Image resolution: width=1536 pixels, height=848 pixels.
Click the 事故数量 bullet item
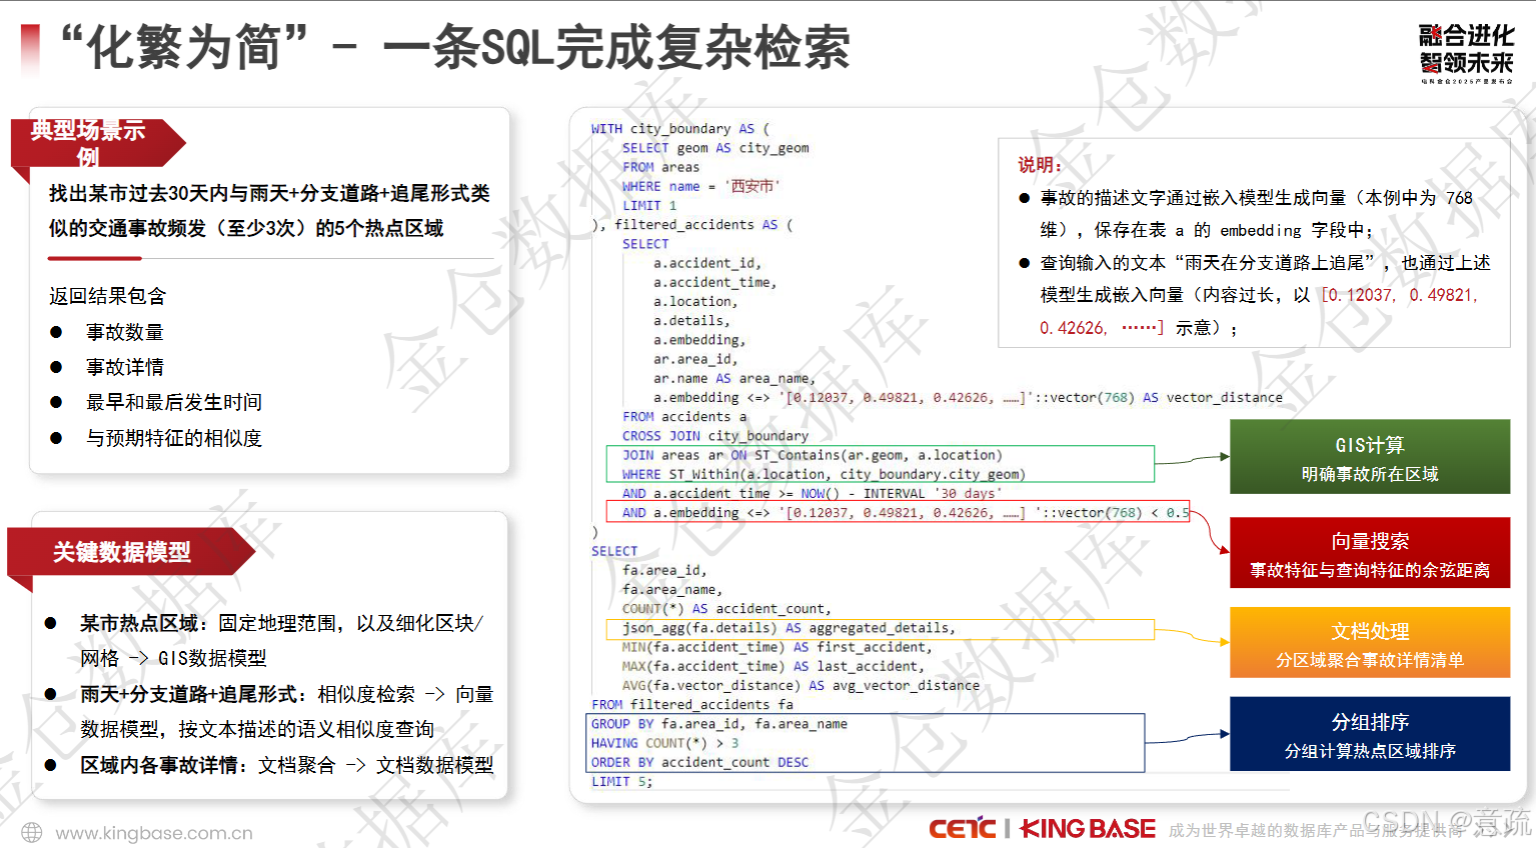click(124, 332)
